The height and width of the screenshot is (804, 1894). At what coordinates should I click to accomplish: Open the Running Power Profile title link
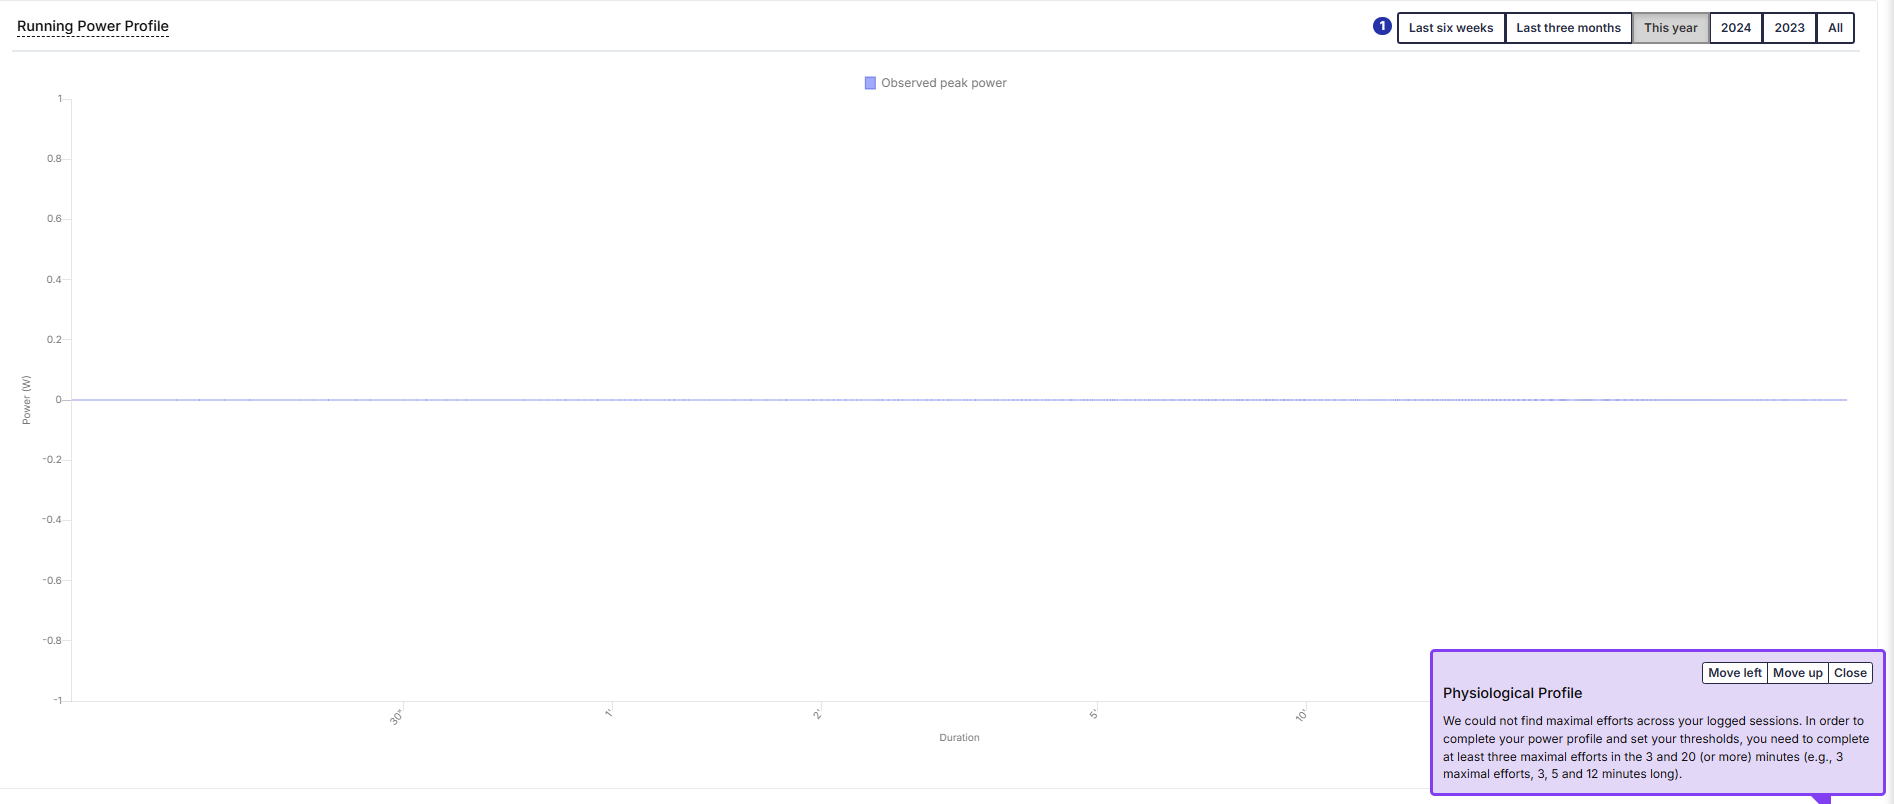pyautogui.click(x=93, y=26)
